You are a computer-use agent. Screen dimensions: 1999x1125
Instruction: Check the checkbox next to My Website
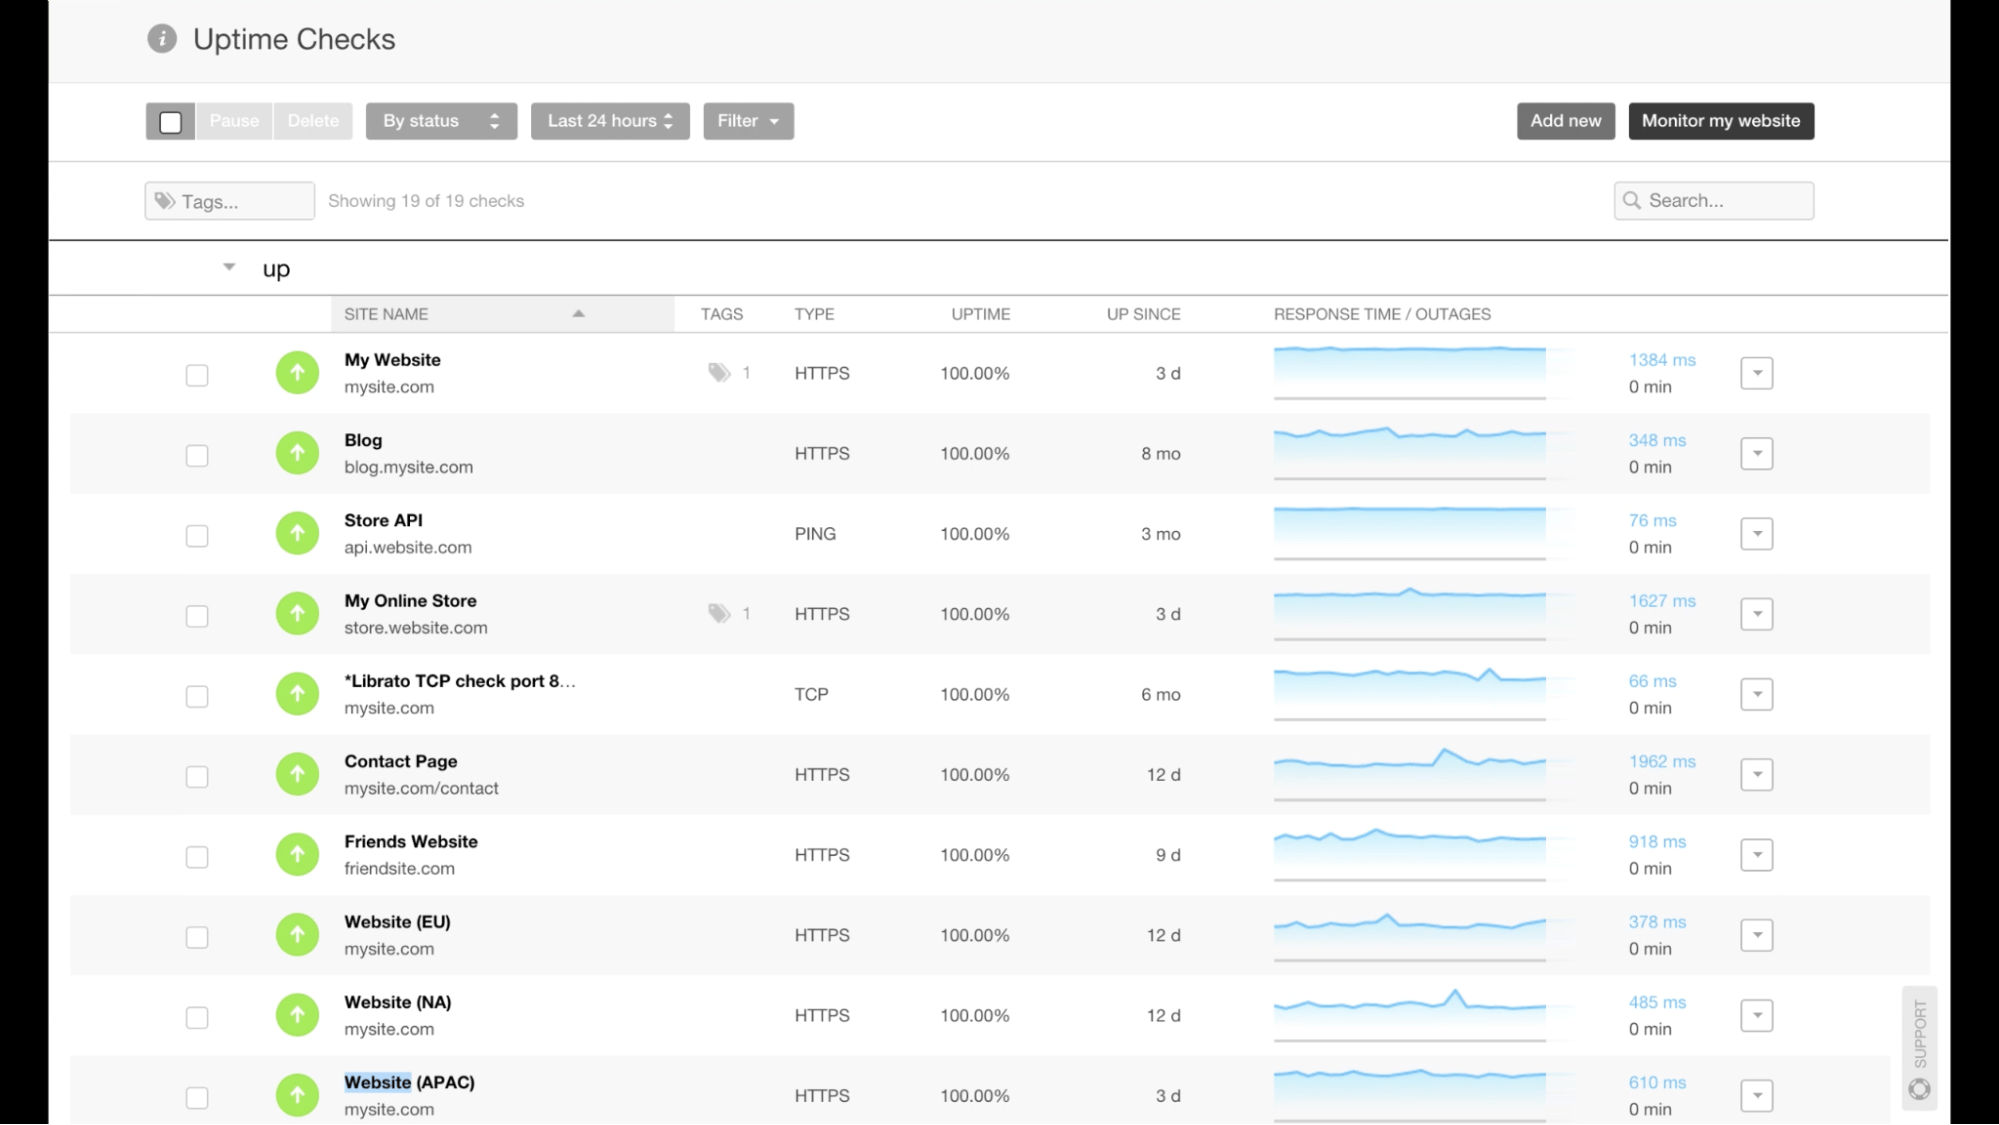(196, 372)
